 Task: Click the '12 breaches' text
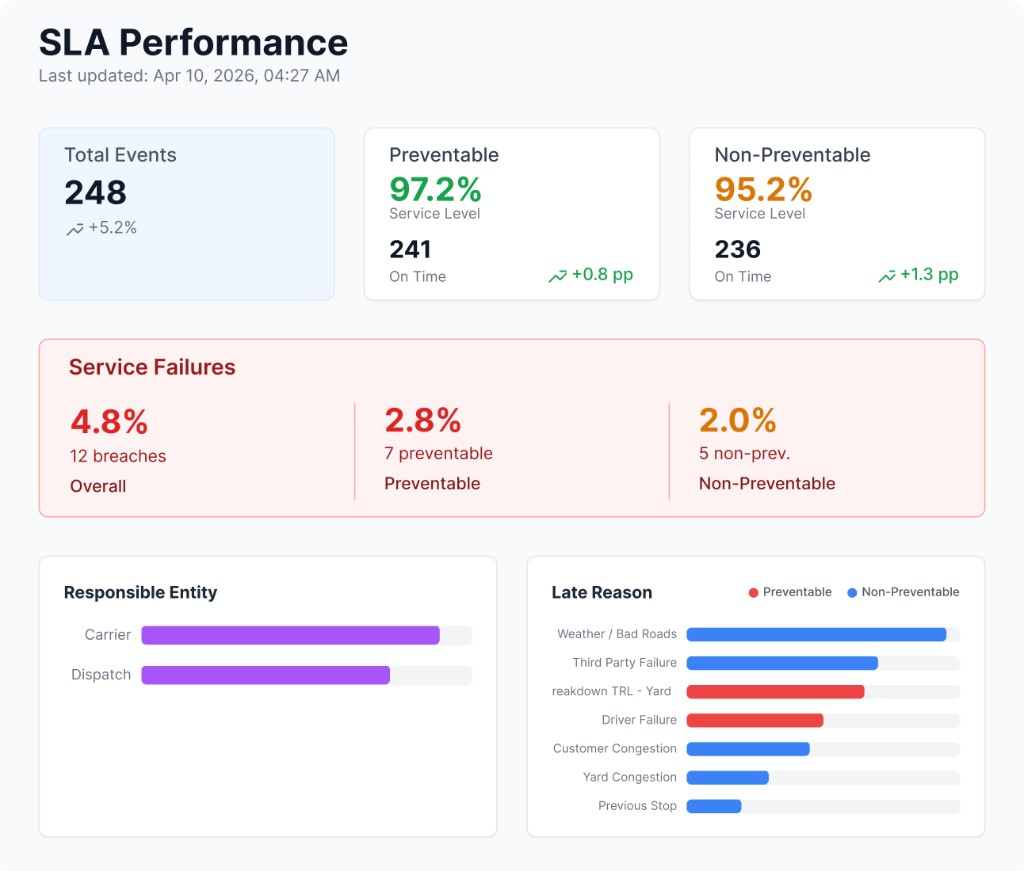click(x=118, y=456)
